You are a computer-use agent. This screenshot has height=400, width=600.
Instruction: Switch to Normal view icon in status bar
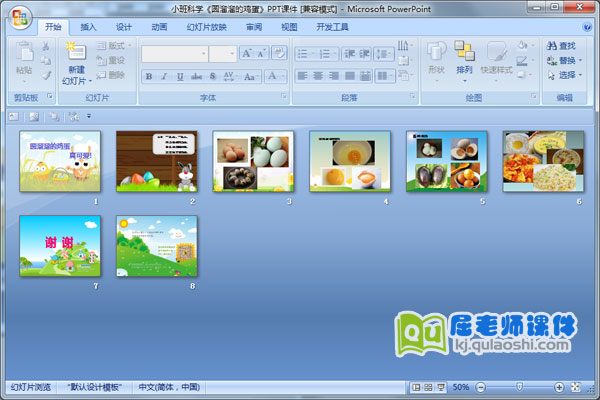tap(416, 387)
